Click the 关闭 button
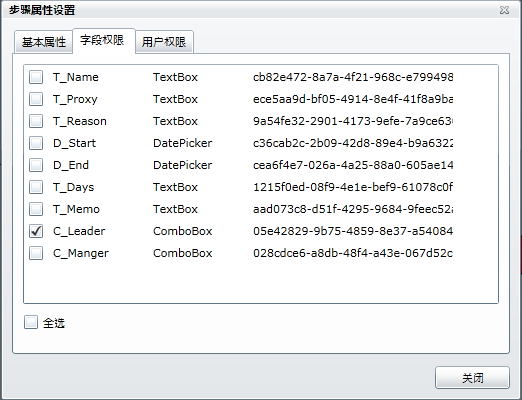The image size is (522, 400). point(472,378)
